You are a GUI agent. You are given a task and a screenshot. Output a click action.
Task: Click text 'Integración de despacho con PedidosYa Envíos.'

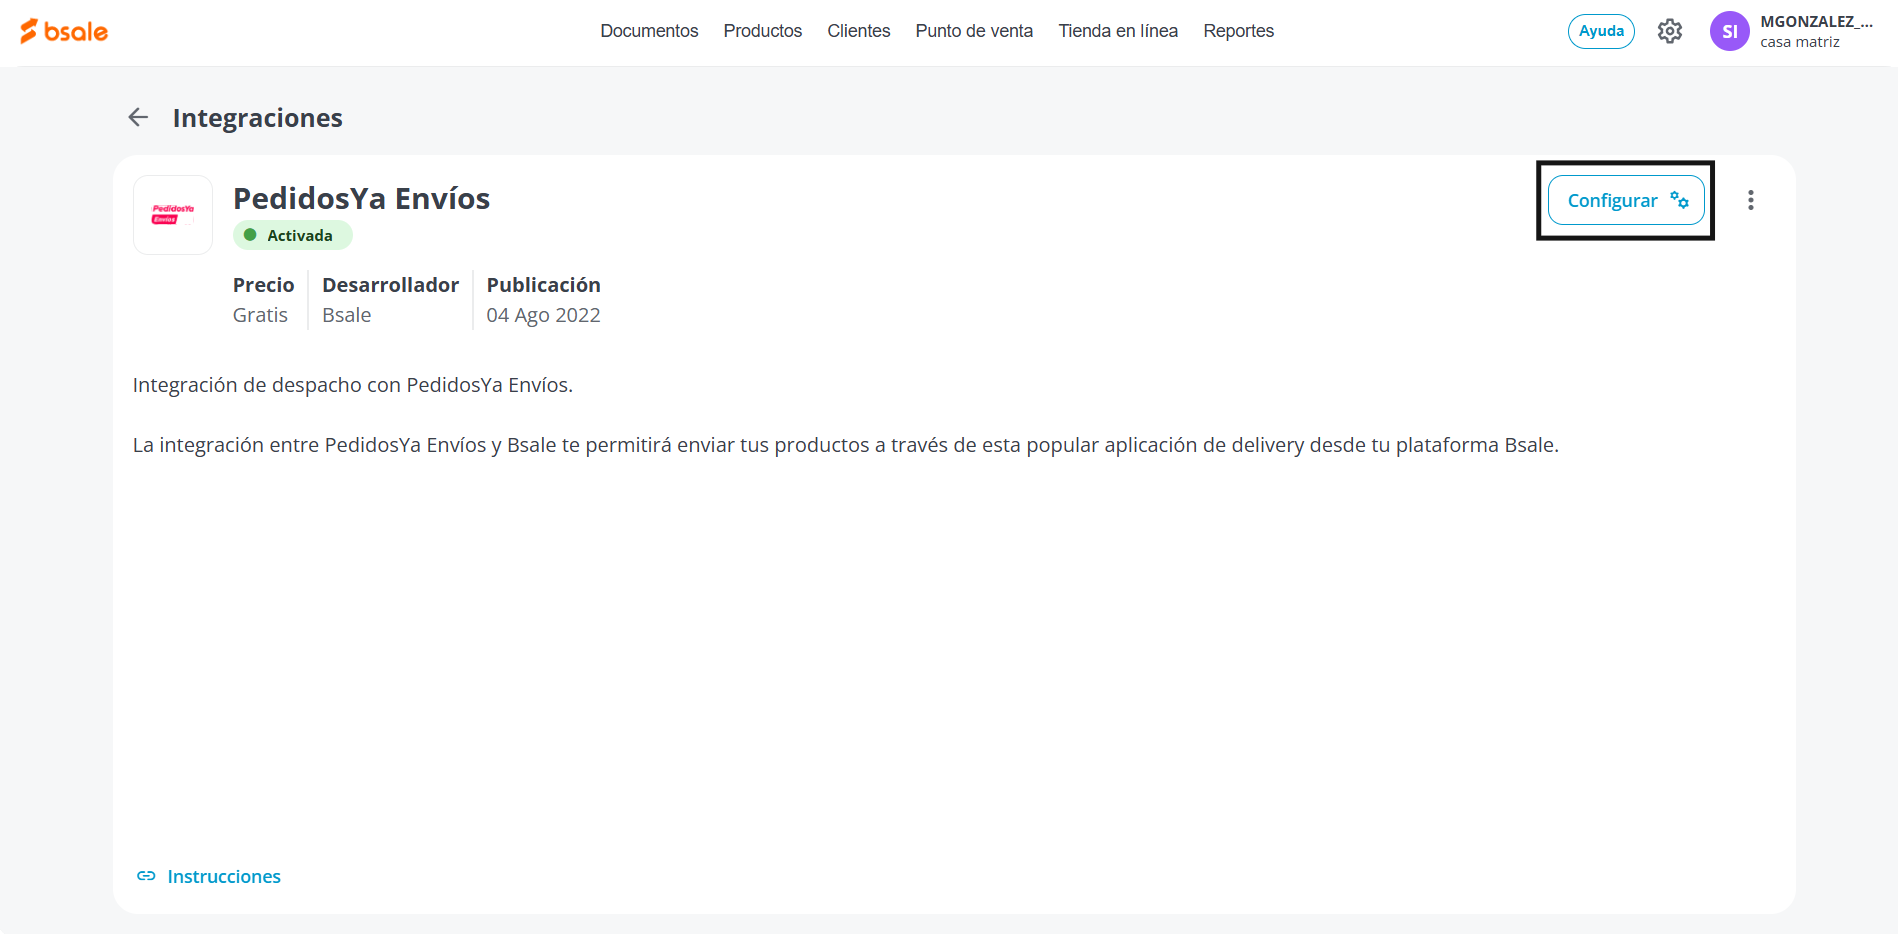click(353, 385)
